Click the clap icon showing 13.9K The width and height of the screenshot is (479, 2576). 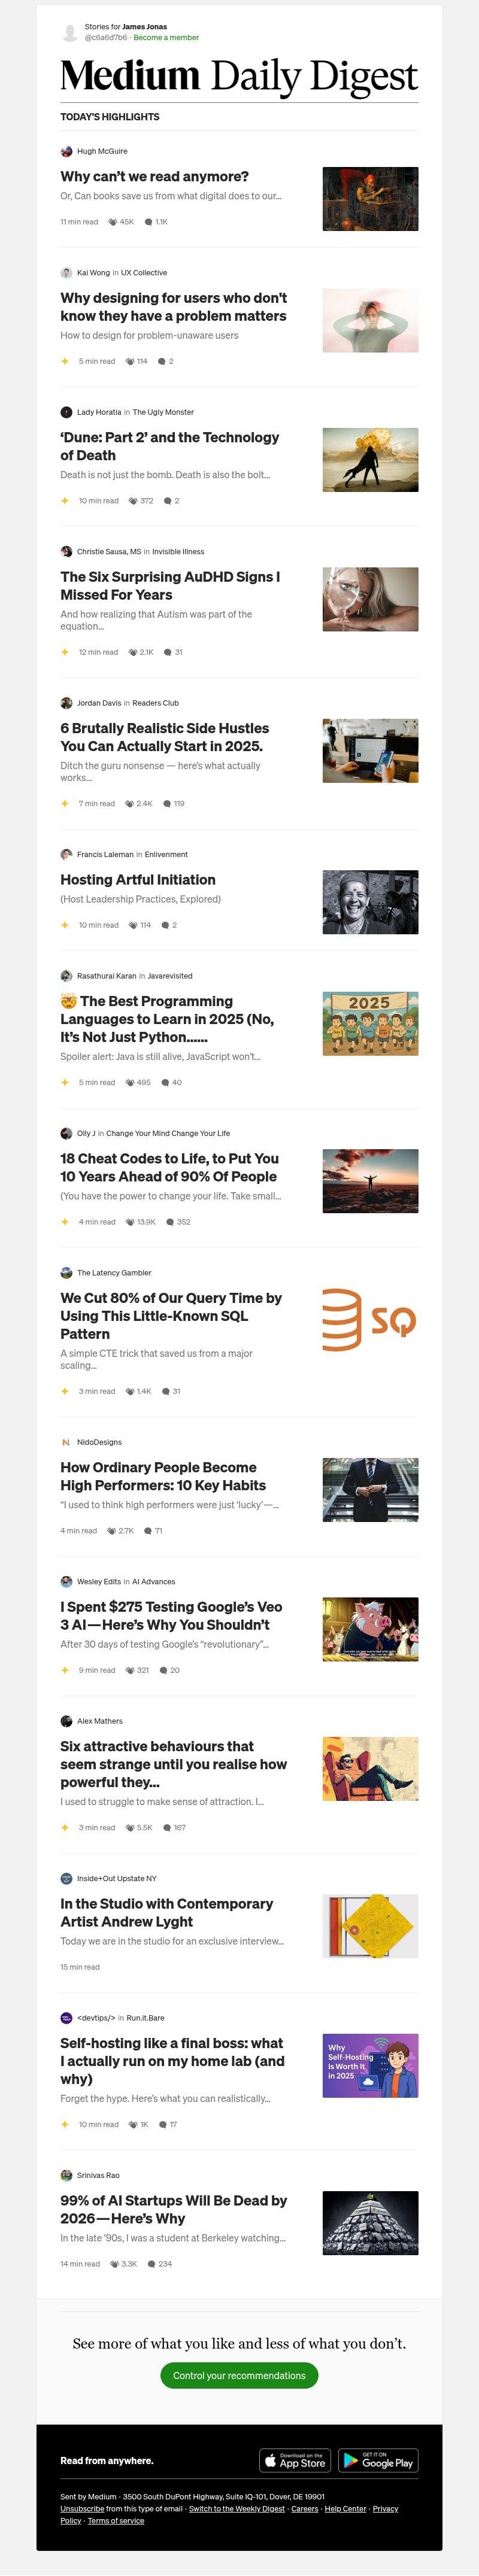130,1222
